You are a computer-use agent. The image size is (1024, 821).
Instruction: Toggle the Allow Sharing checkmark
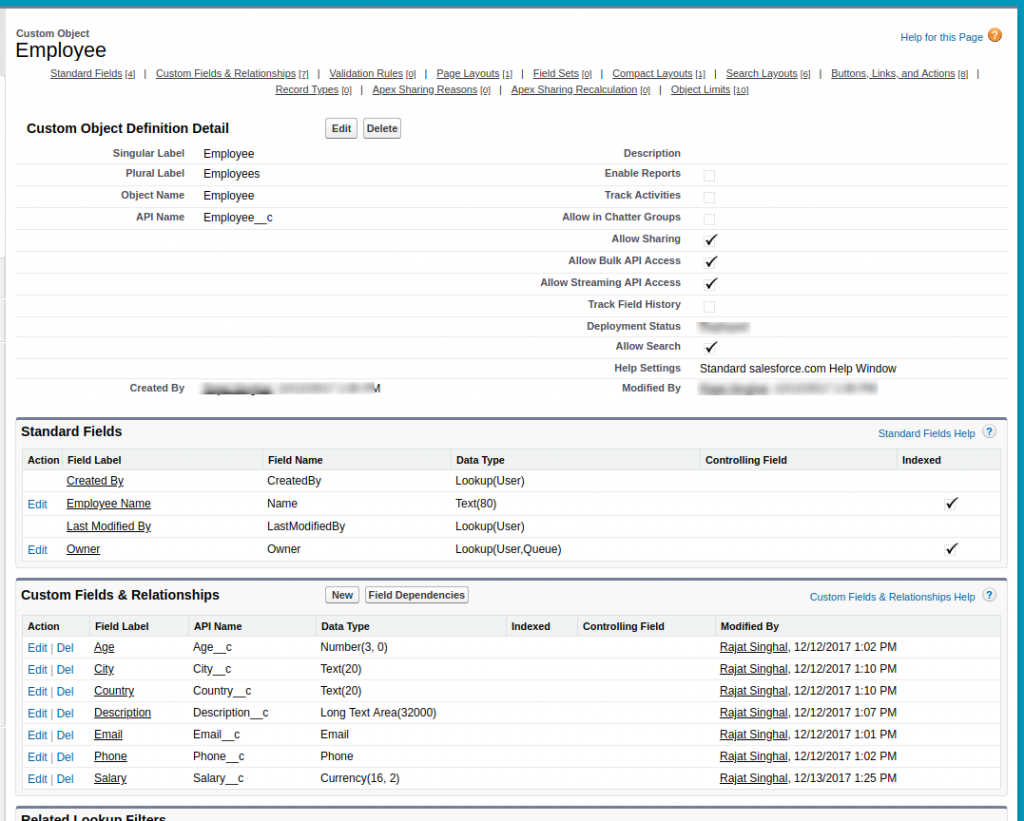coord(711,240)
